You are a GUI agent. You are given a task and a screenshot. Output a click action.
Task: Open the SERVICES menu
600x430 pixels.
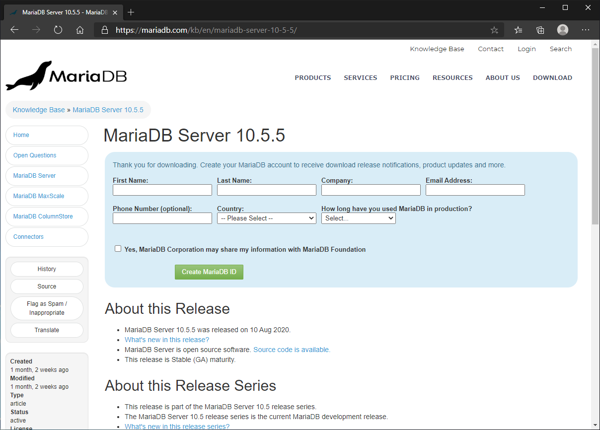tap(360, 78)
